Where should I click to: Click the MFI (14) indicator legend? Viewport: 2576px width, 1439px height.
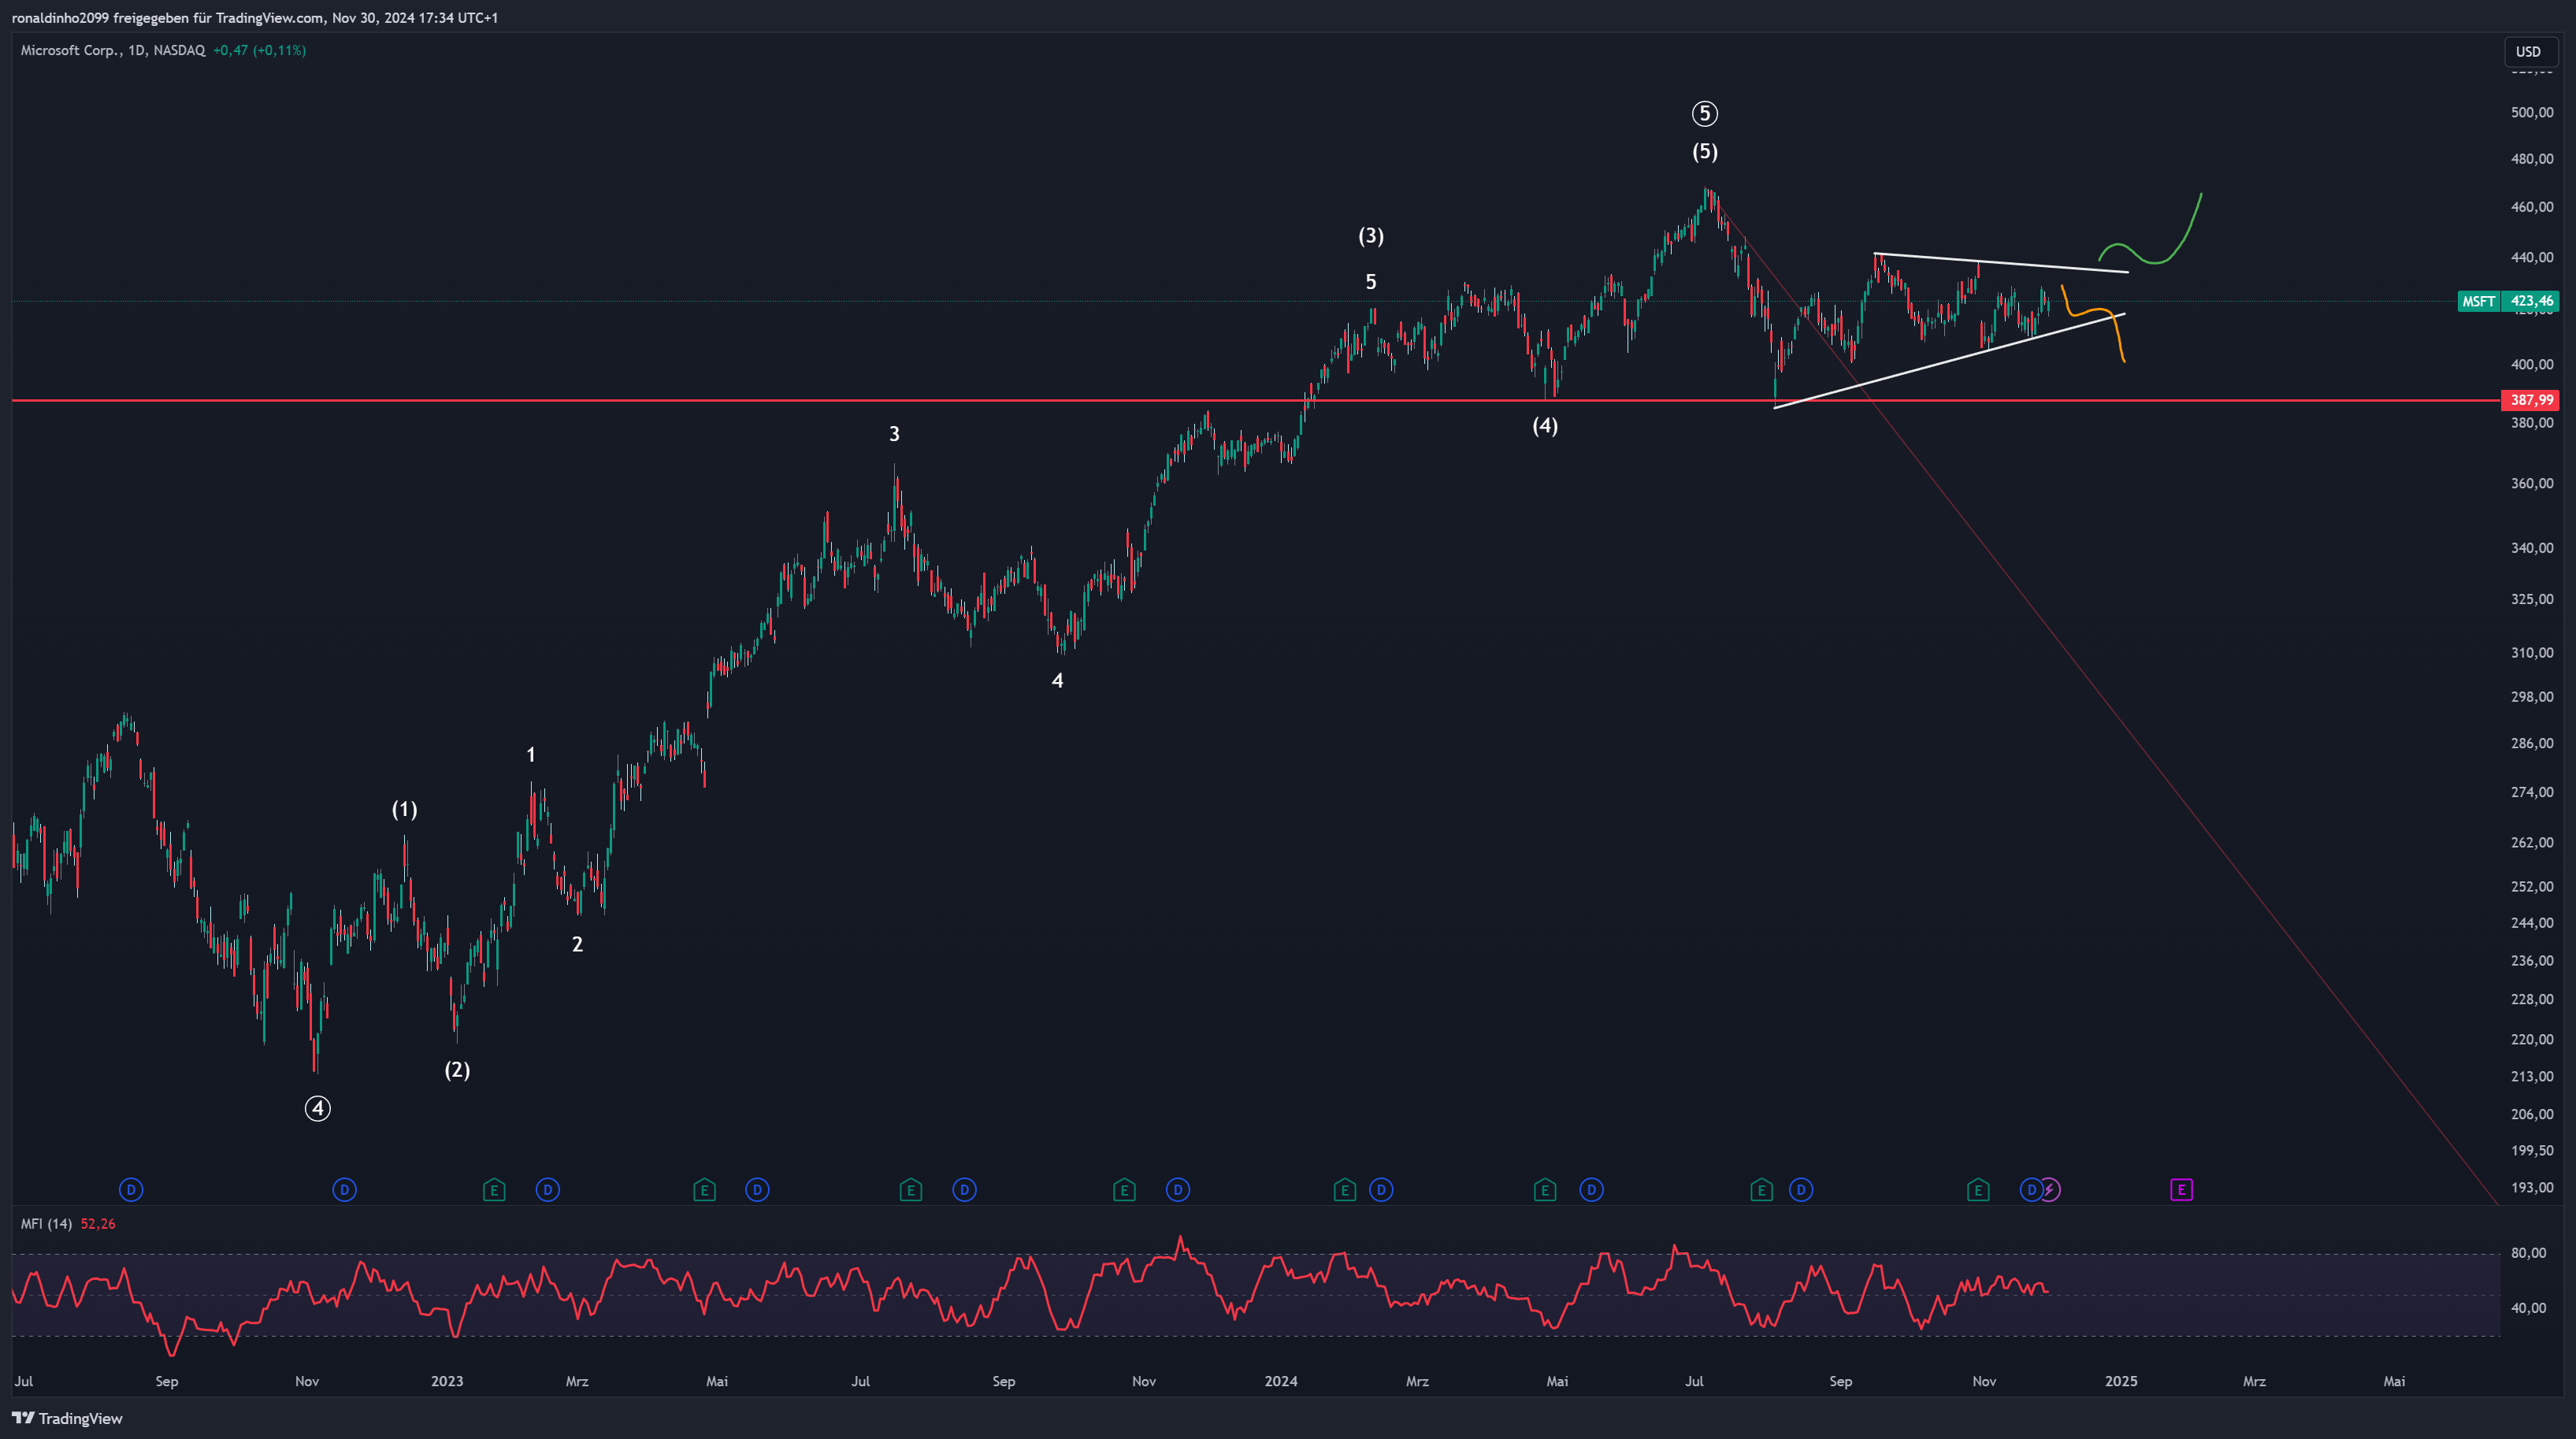(46, 1224)
